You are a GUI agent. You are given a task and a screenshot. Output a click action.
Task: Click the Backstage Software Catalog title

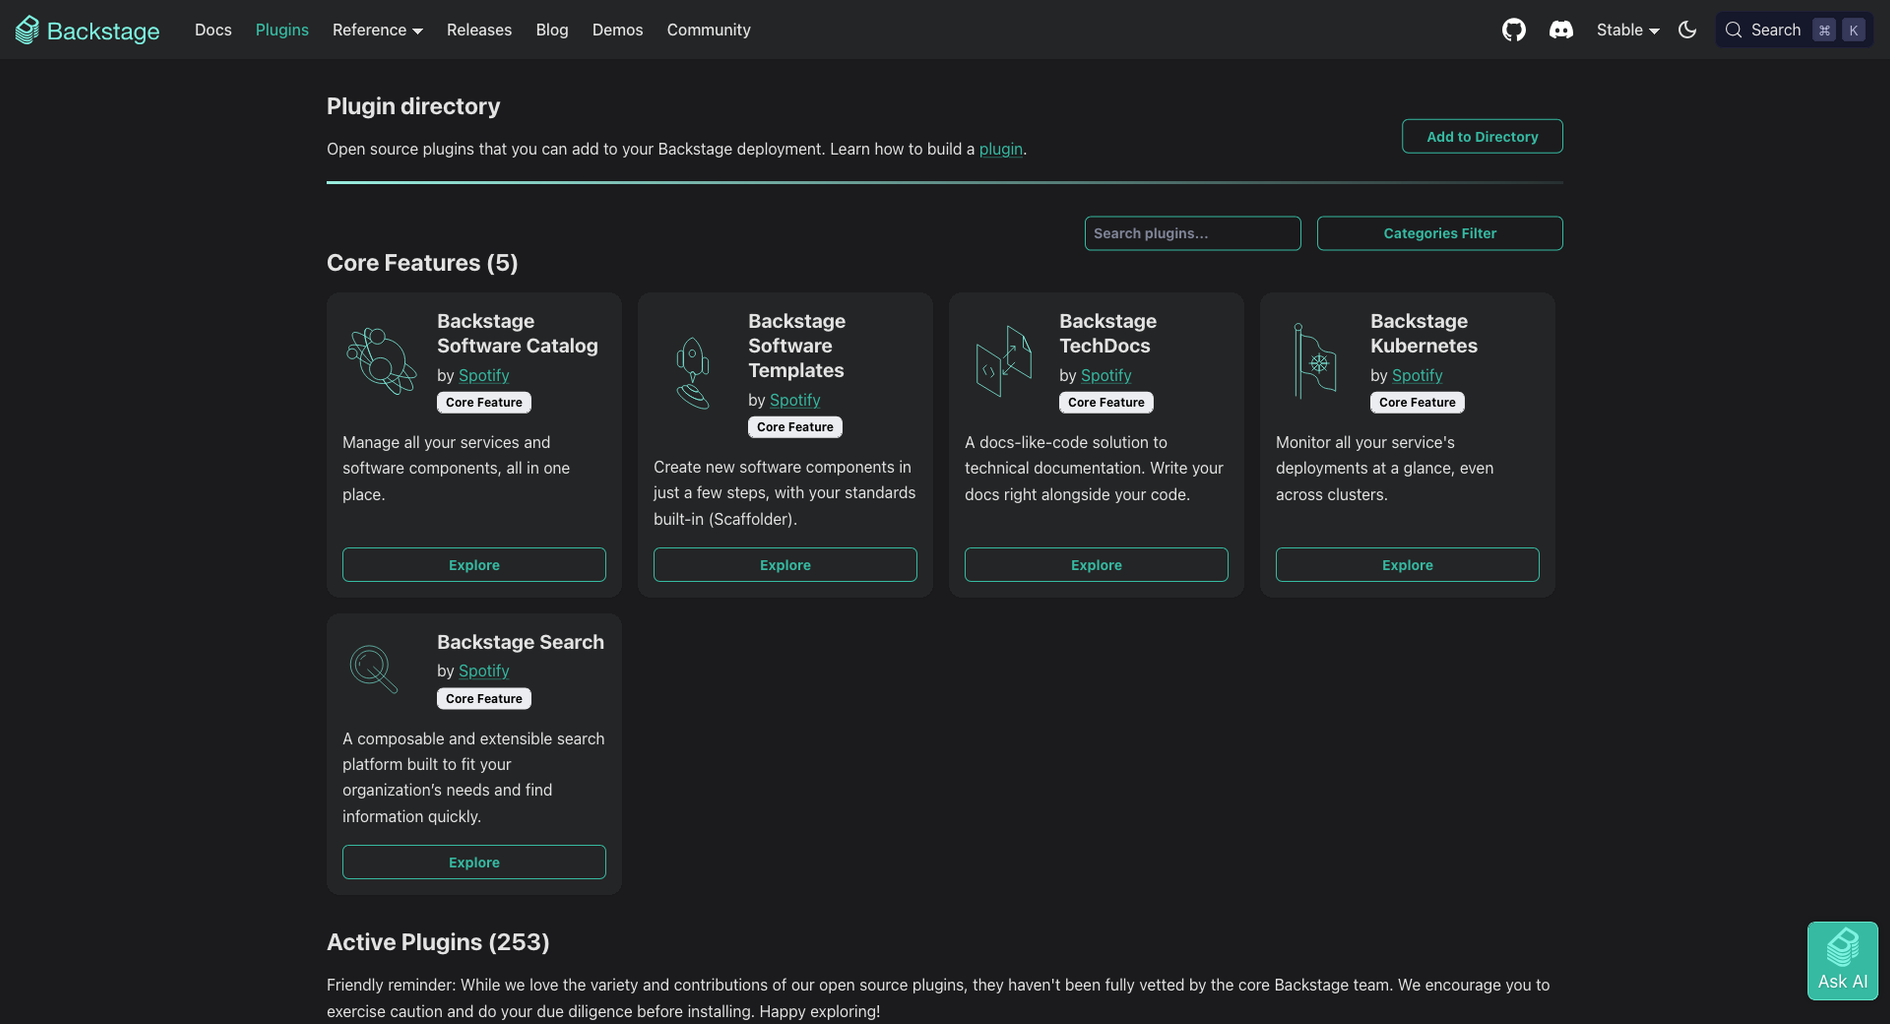point(517,333)
